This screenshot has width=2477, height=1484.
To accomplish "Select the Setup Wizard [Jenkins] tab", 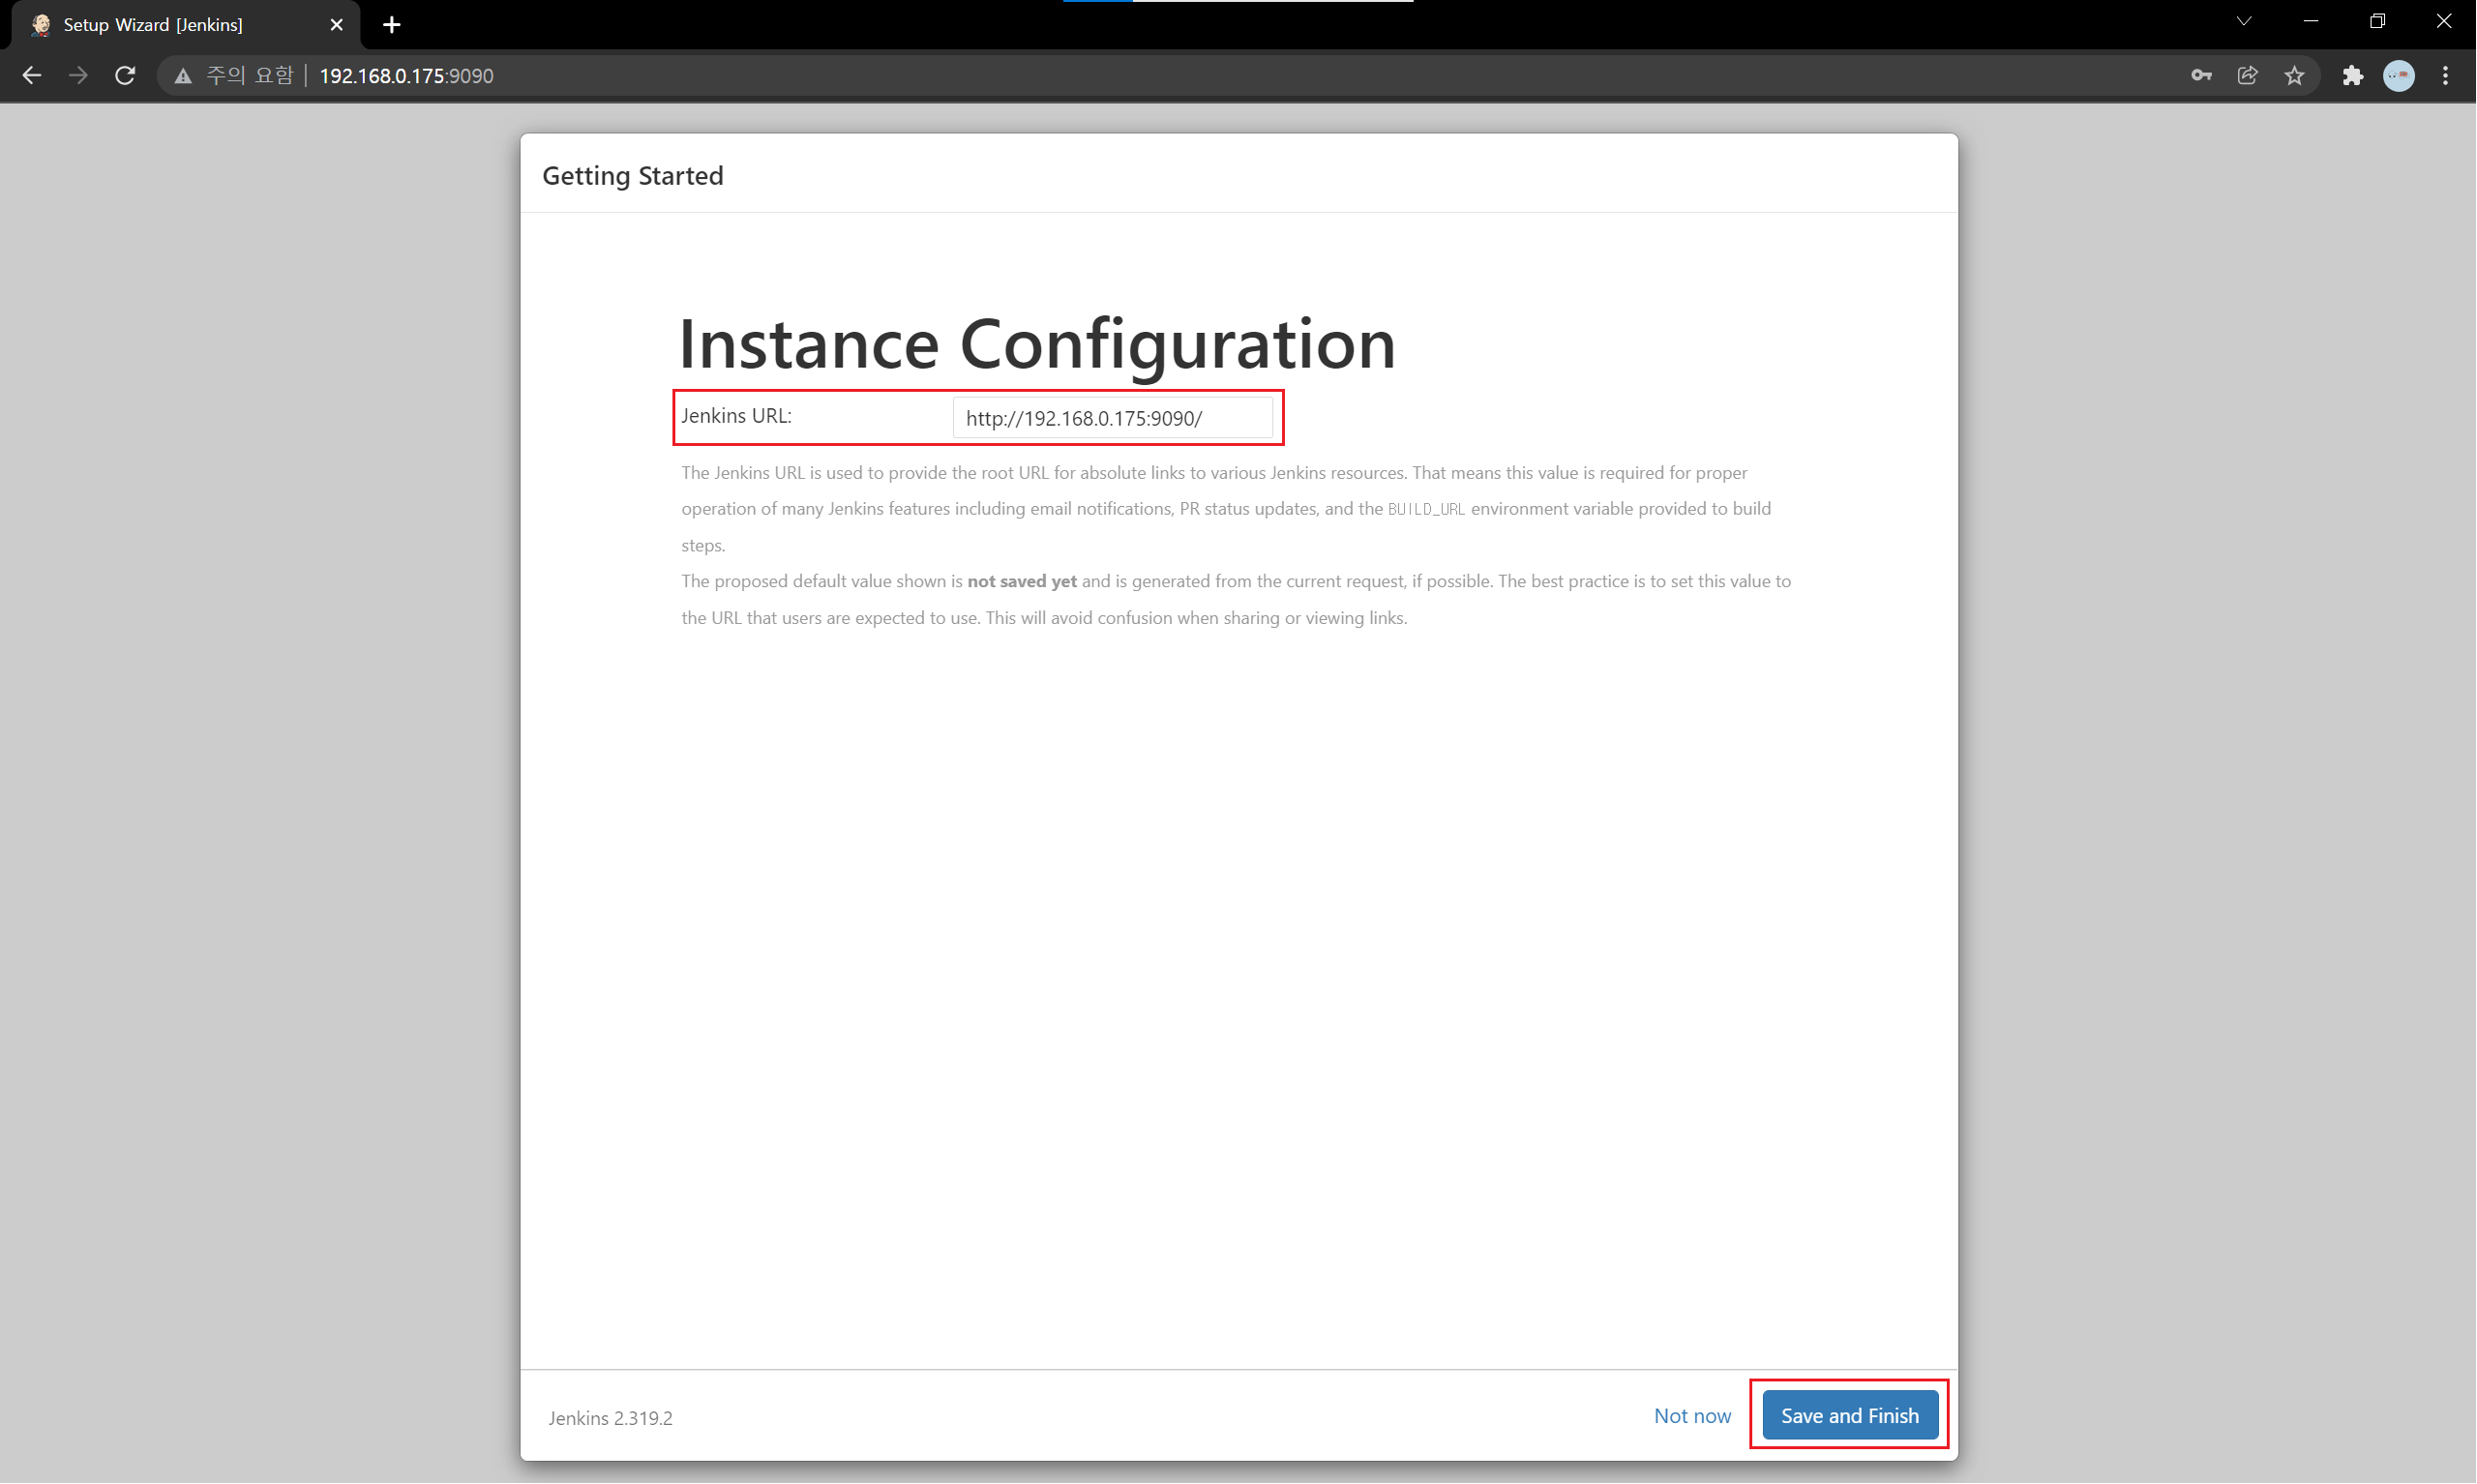I will 185,25.
